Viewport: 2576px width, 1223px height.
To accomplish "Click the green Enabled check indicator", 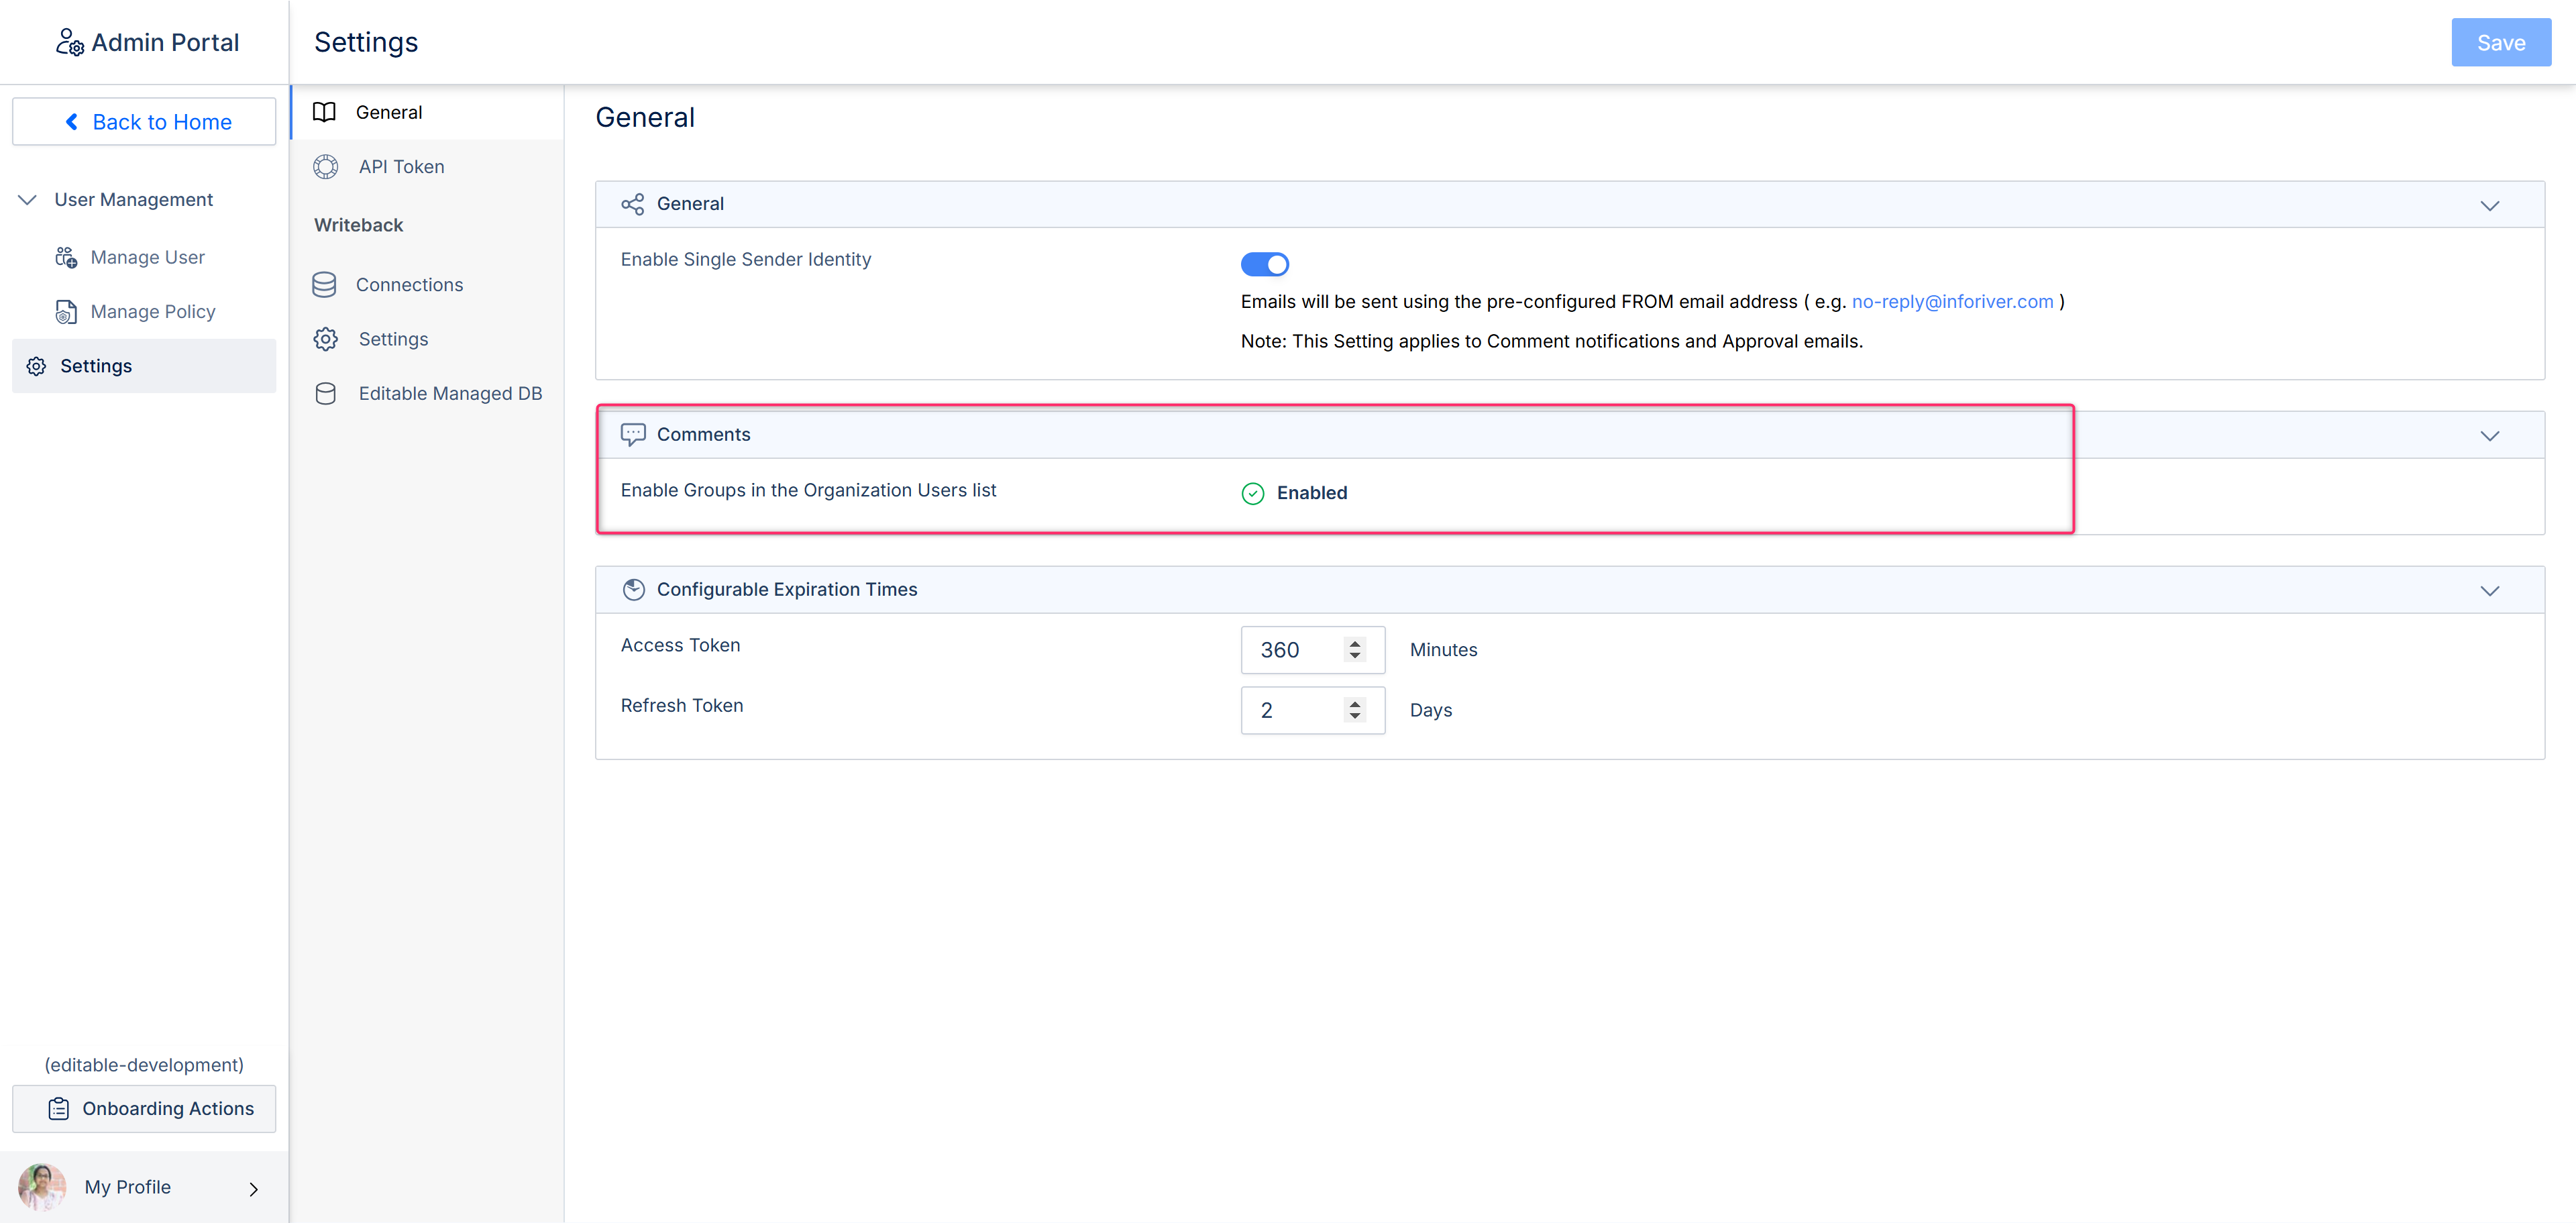I will (1252, 493).
